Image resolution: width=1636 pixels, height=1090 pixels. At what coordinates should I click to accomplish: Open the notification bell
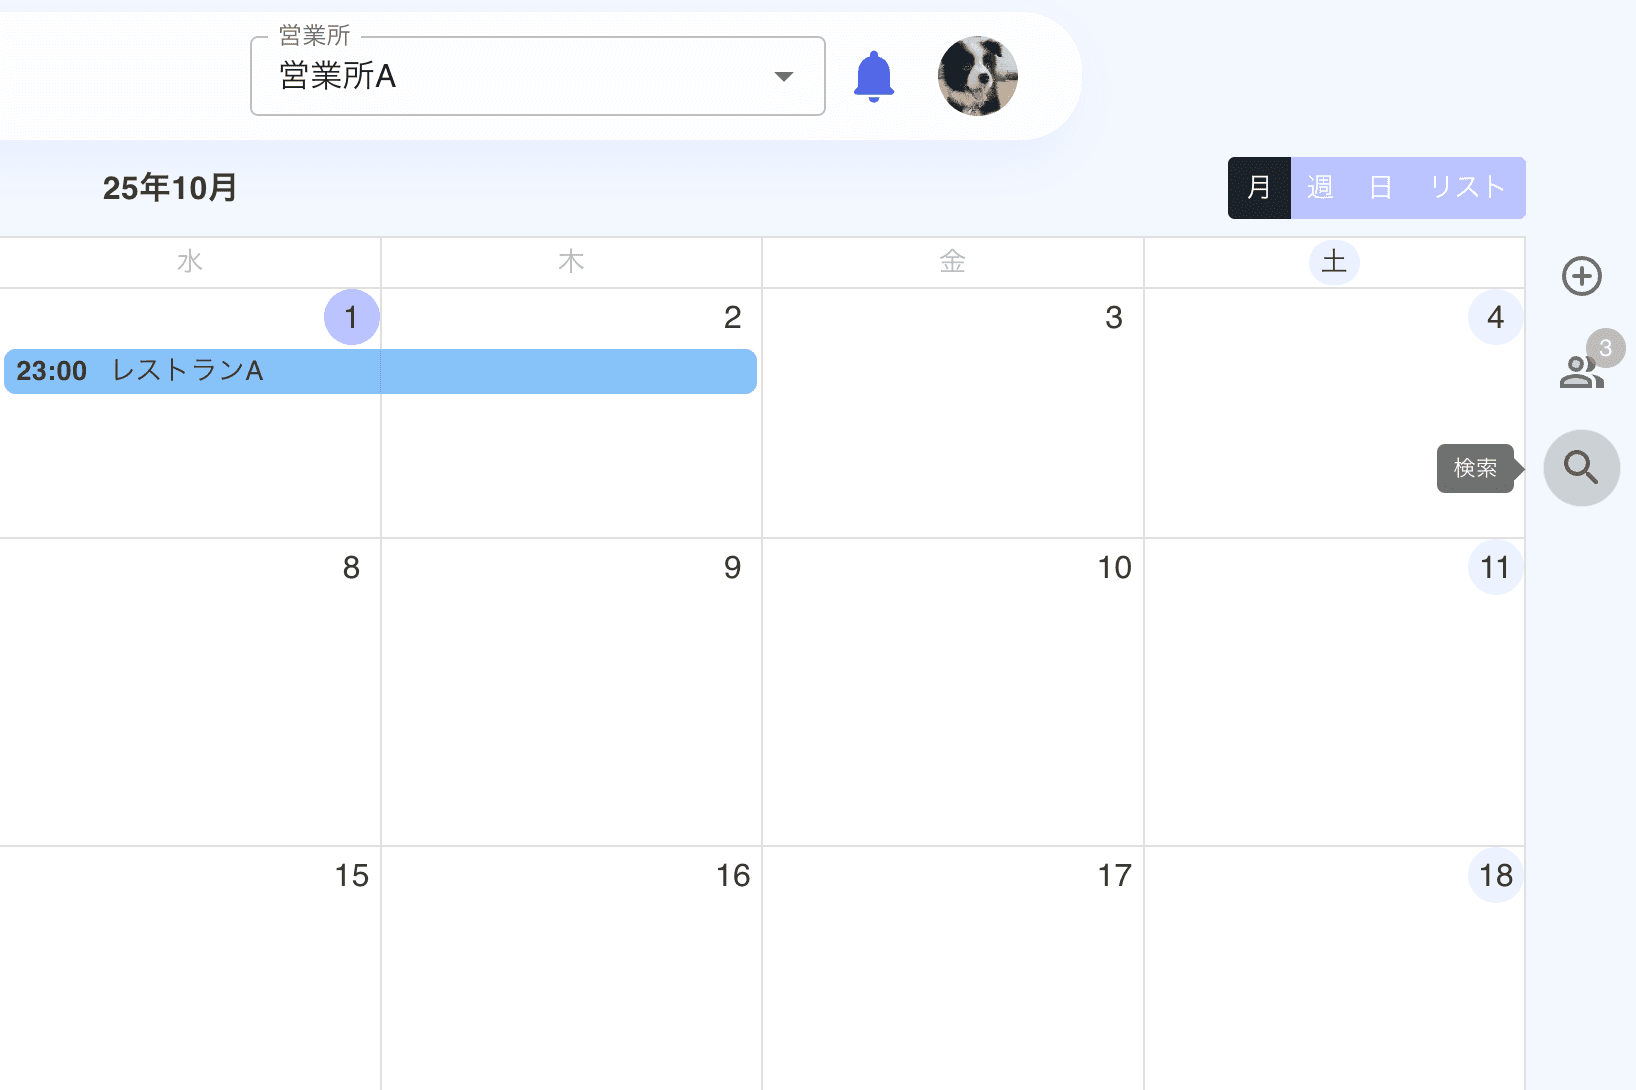[872, 75]
